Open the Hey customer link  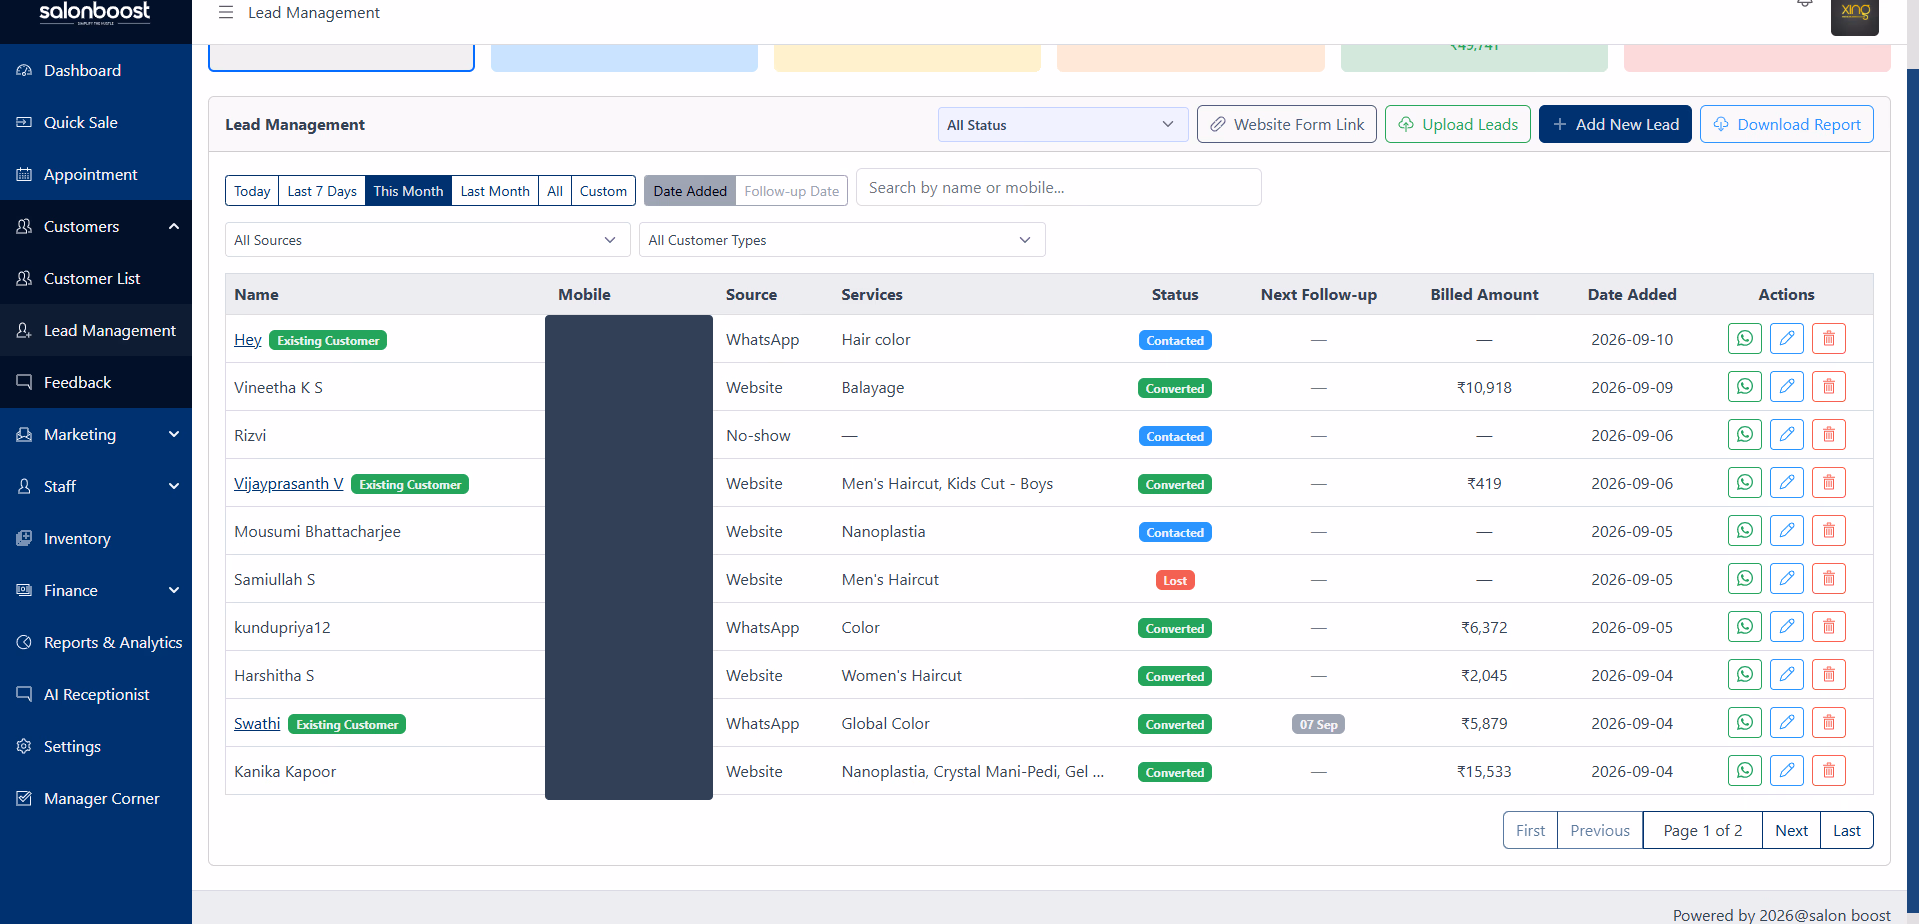pos(248,340)
